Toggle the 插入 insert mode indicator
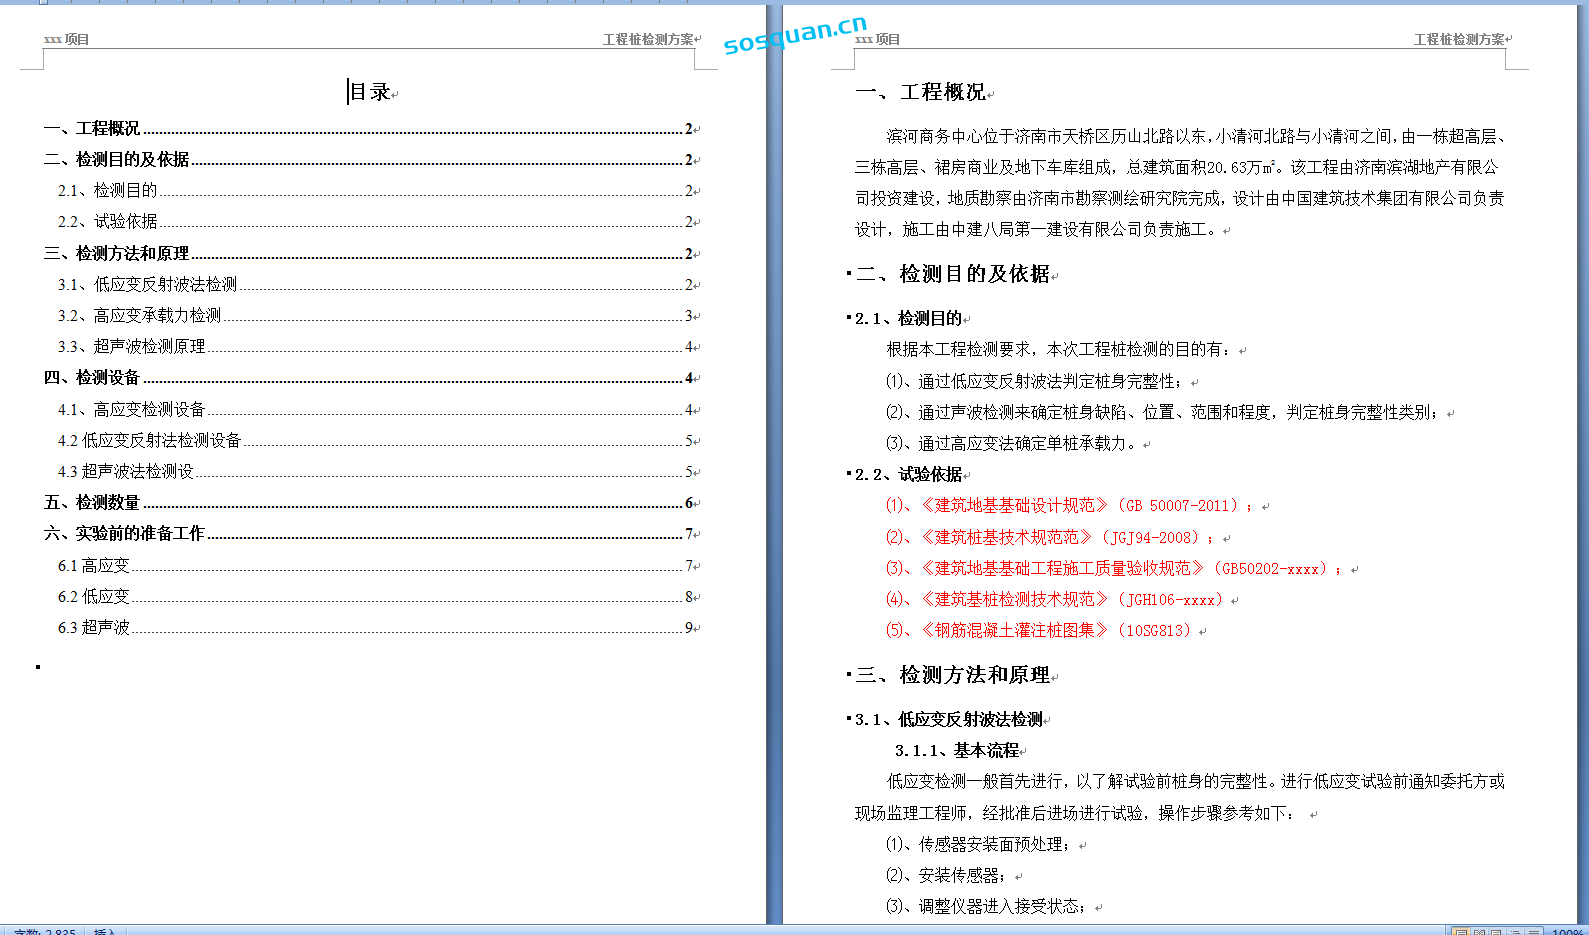The height and width of the screenshot is (935, 1589). pos(104,931)
